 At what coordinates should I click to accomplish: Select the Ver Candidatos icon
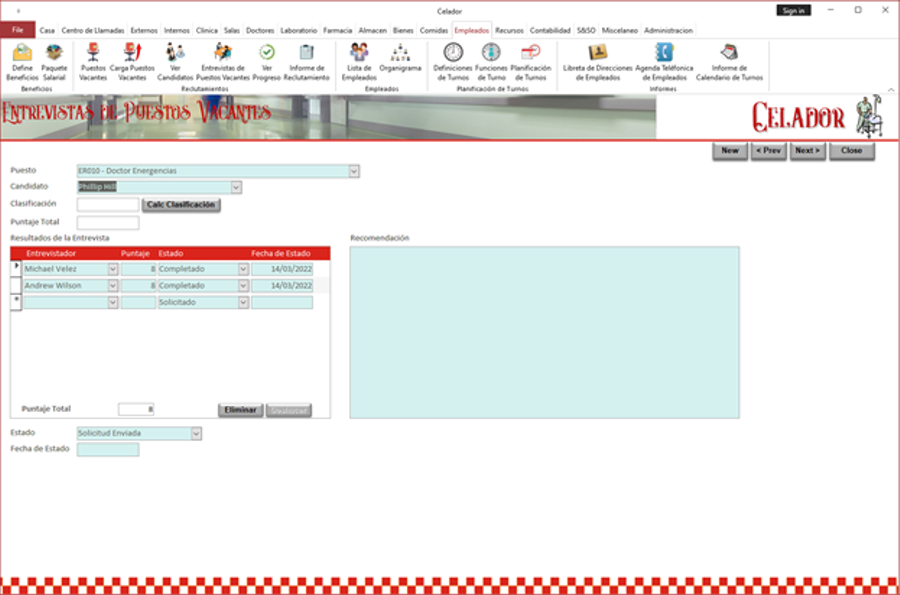click(x=175, y=54)
